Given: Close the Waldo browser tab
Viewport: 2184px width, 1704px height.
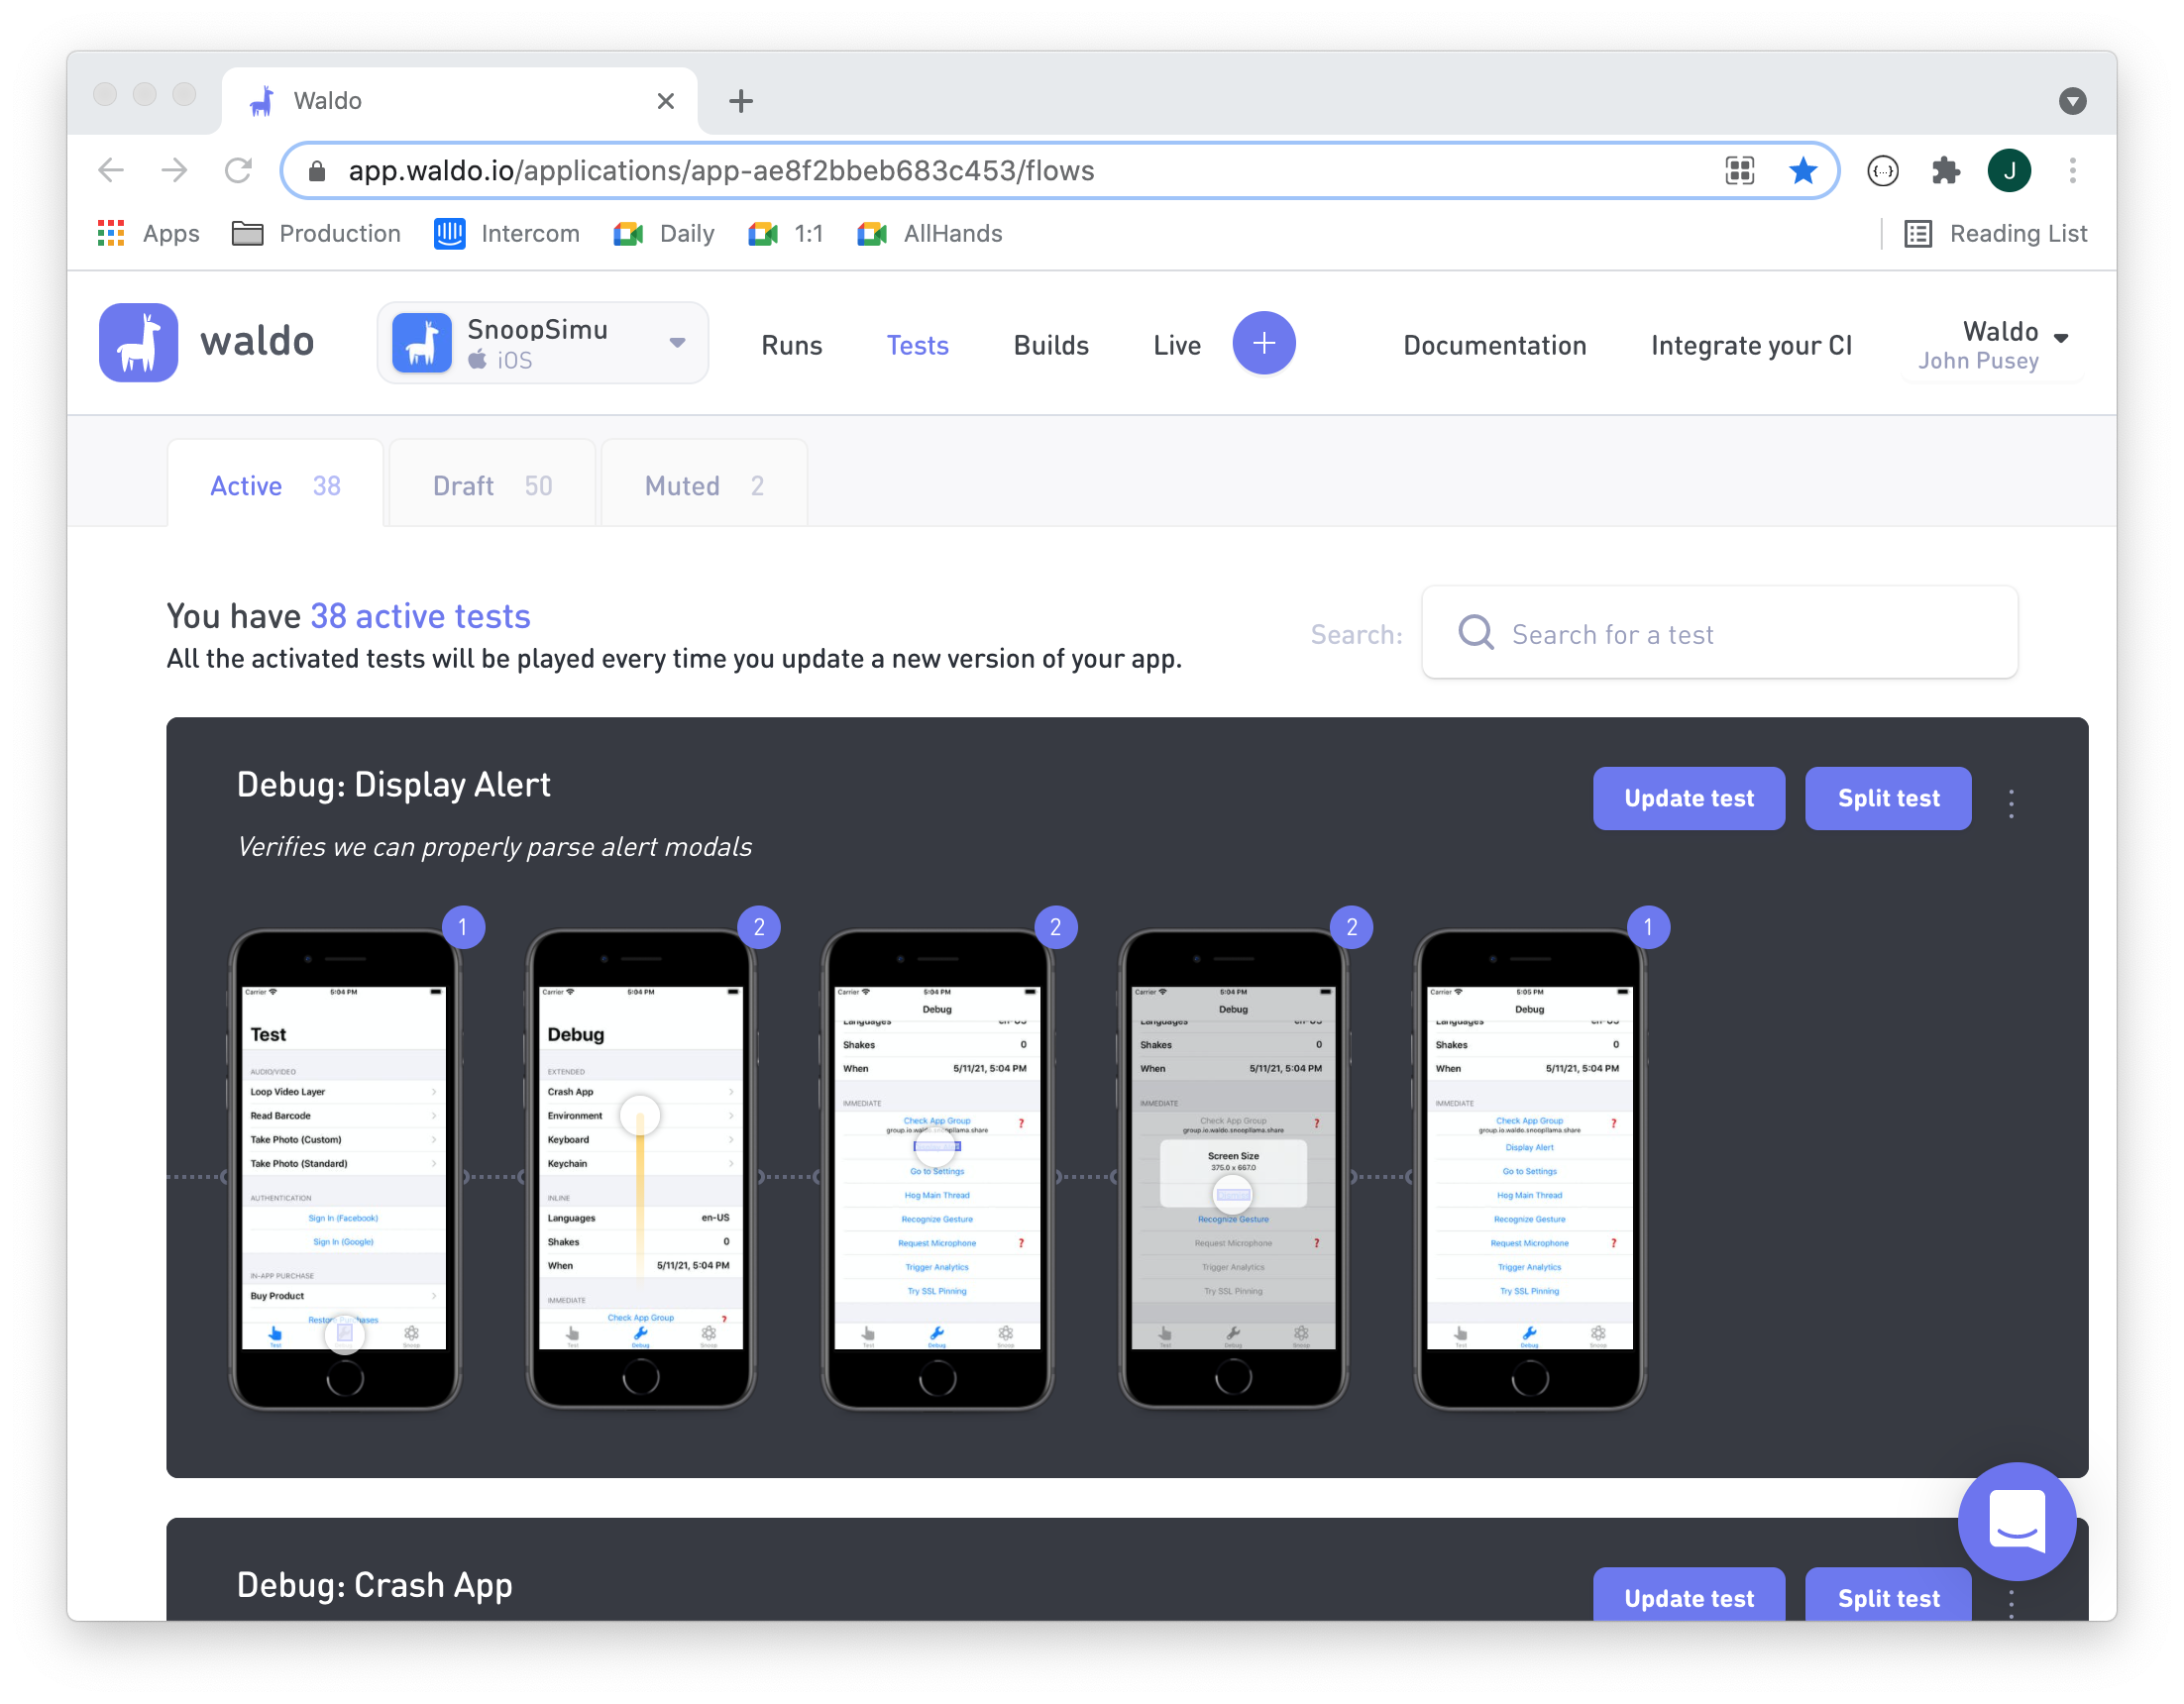Looking at the screenshot, I should coord(665,101).
